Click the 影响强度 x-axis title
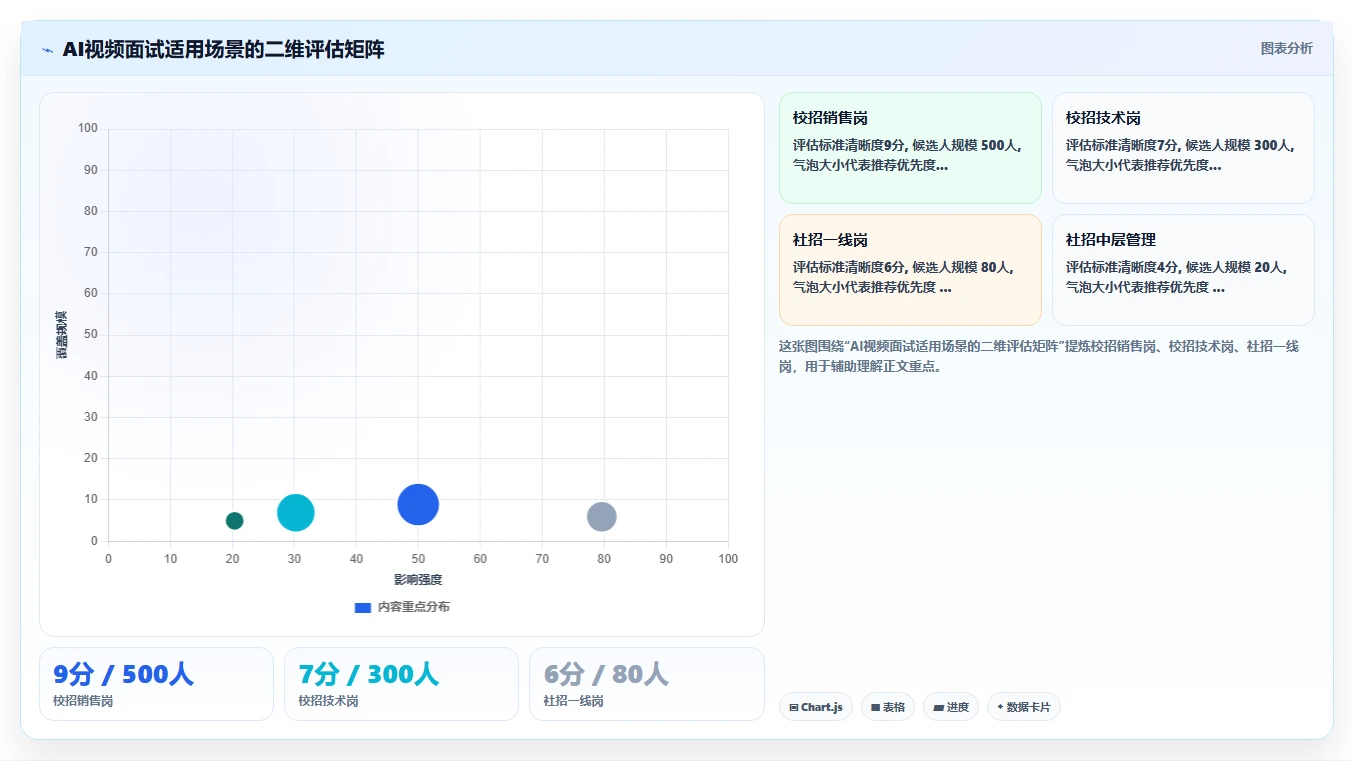This screenshot has width=1354, height=761. pyautogui.click(x=418, y=580)
